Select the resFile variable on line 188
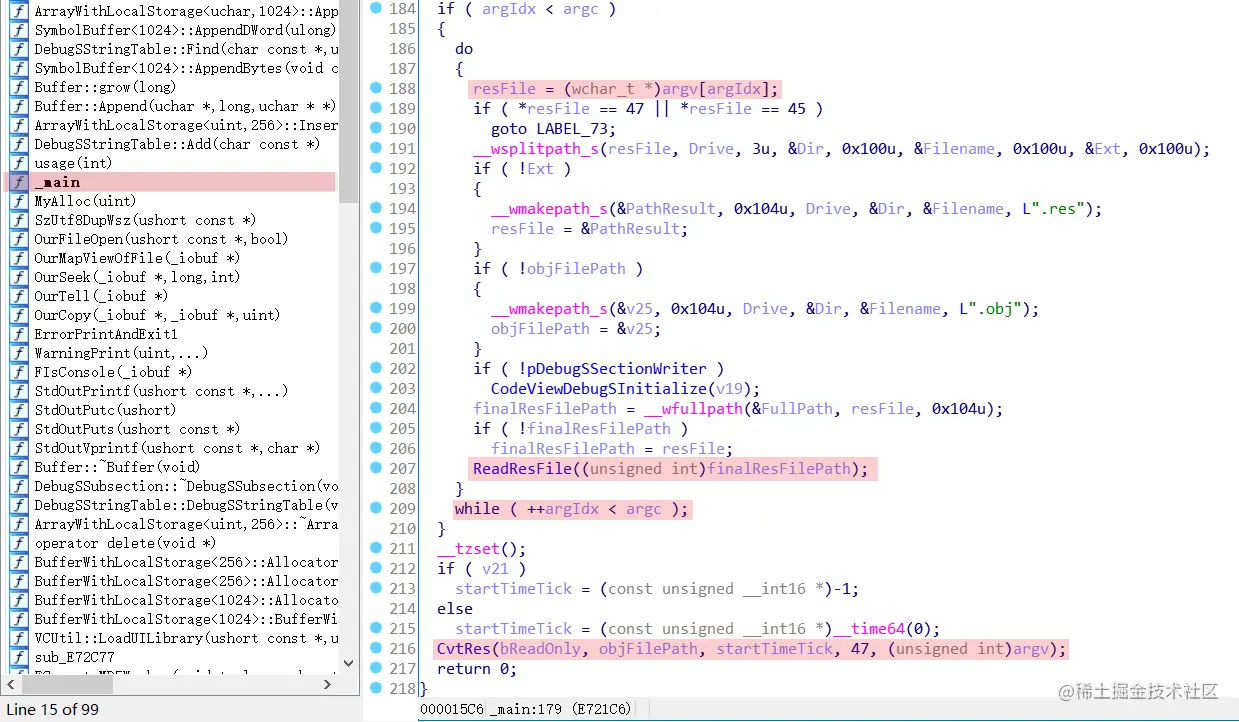 [504, 88]
